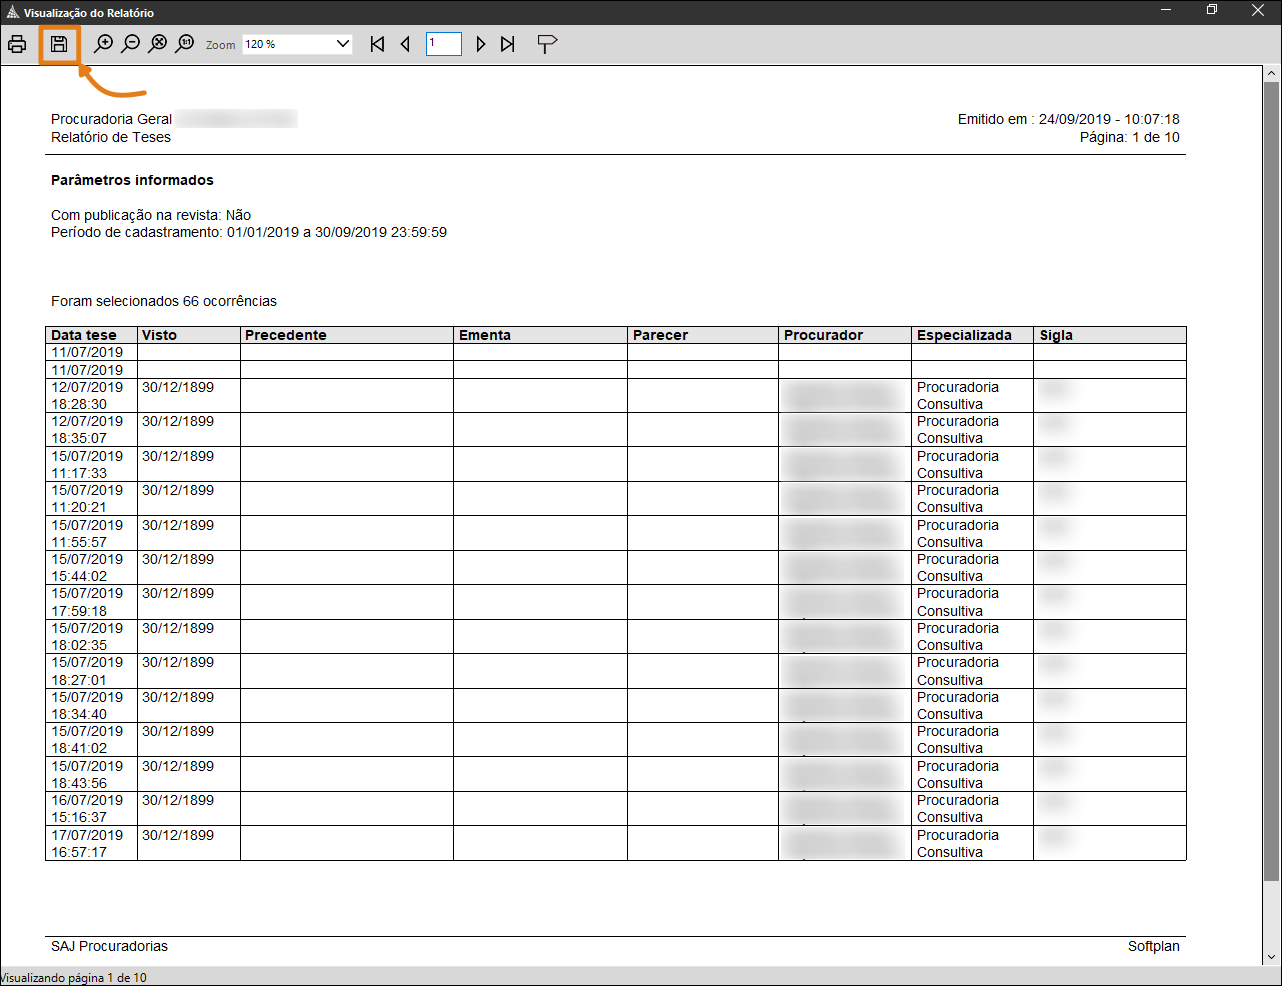The width and height of the screenshot is (1282, 986).
Task: Click the 1:1 actual size zoom icon
Action: [x=185, y=44]
